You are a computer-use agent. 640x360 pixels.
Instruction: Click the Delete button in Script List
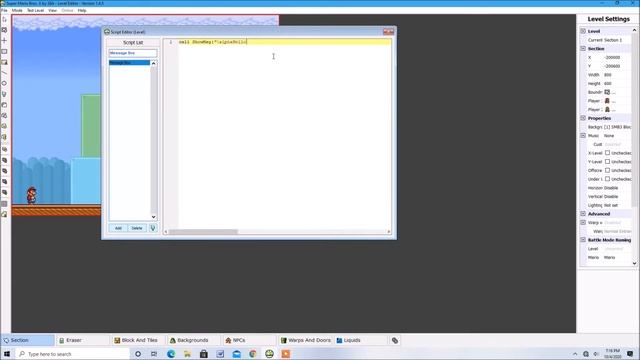click(137, 228)
